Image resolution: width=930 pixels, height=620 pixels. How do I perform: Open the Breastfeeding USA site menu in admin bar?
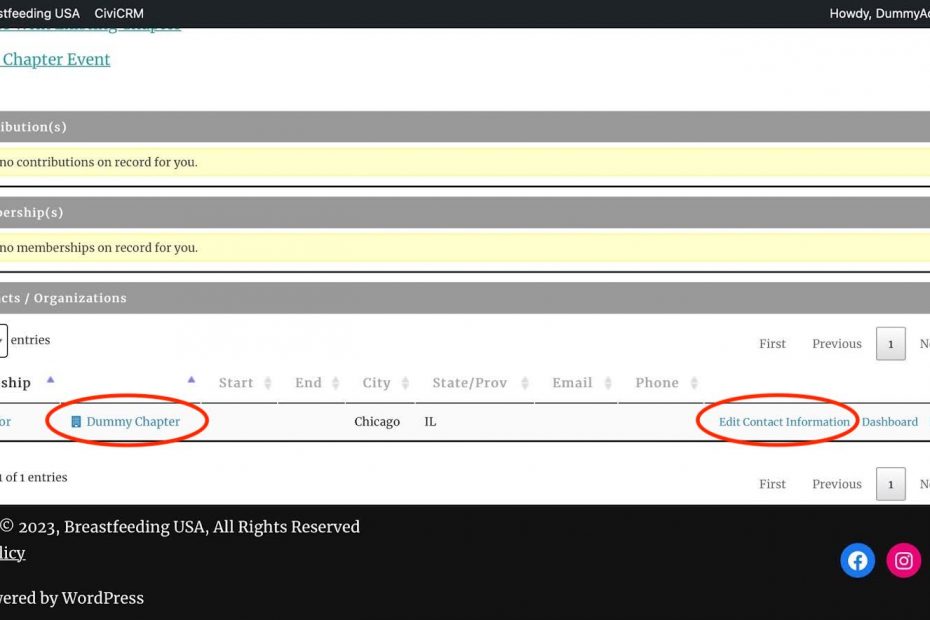click(x=40, y=13)
